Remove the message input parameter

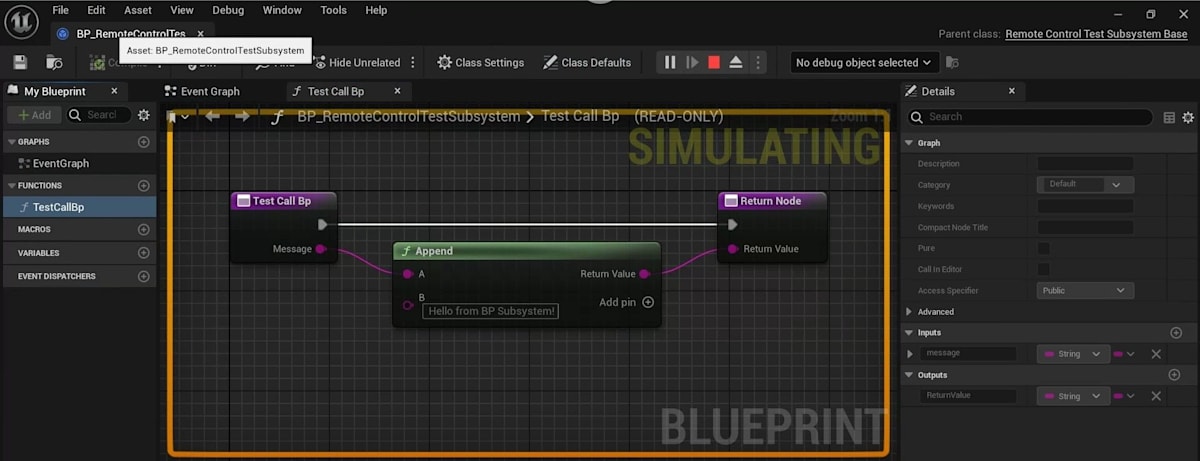(x=1156, y=354)
